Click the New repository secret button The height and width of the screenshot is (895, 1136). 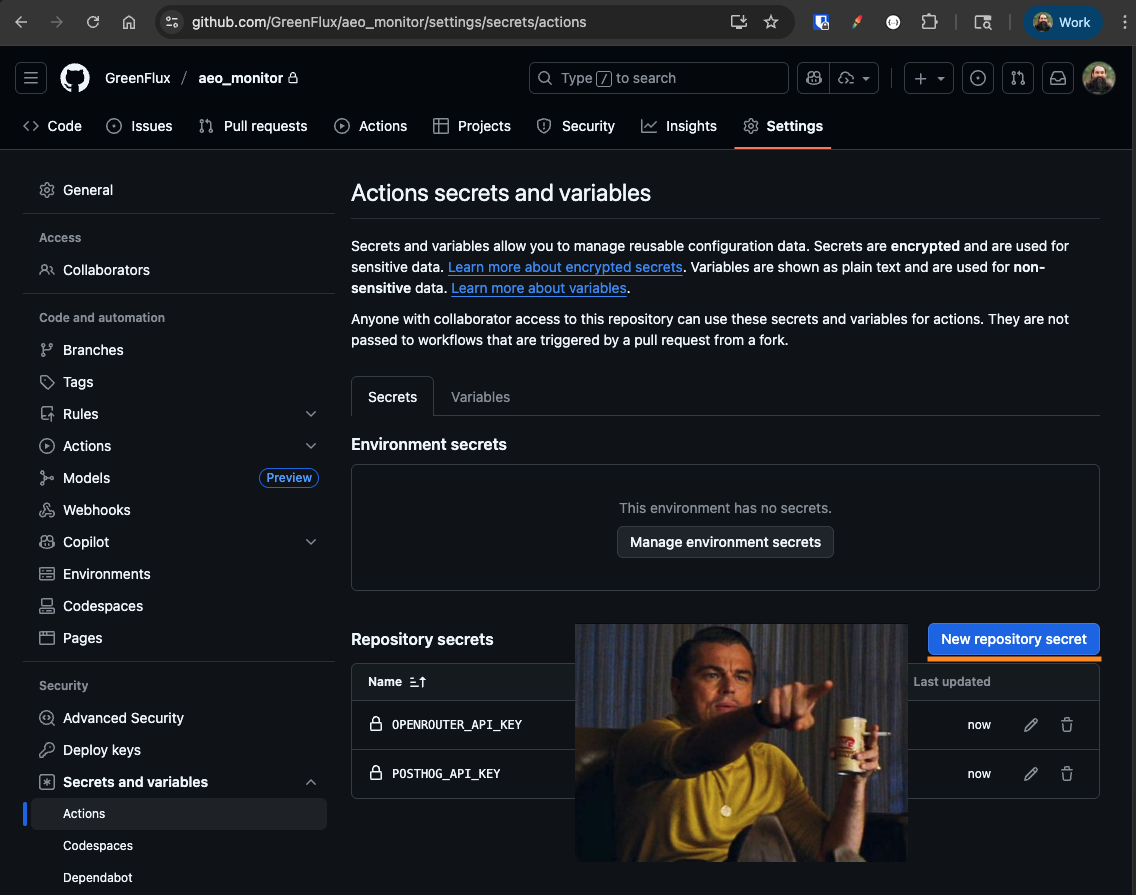pyautogui.click(x=1013, y=639)
